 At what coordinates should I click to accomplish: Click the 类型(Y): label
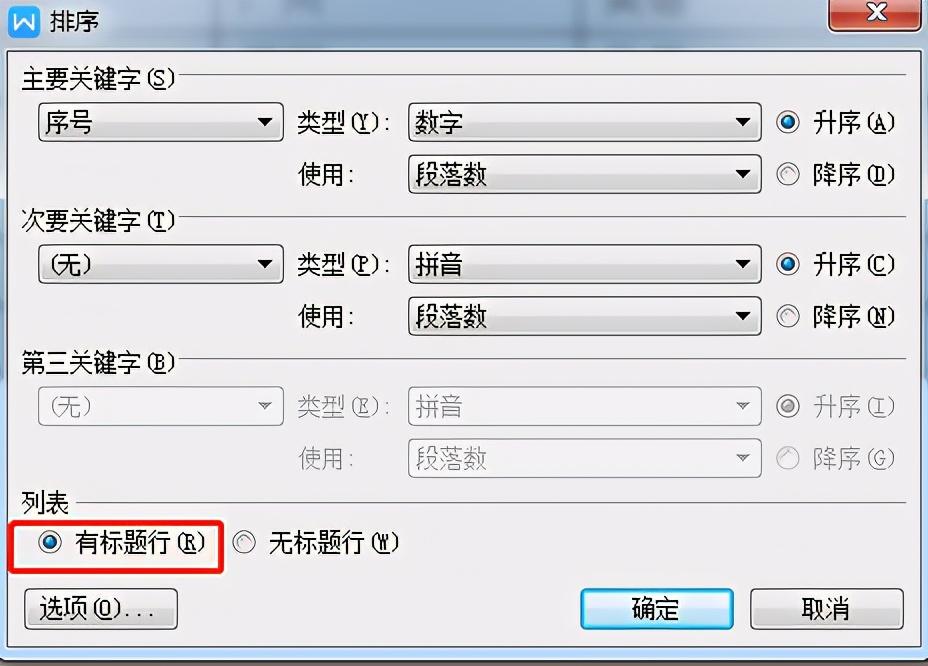click(x=343, y=123)
